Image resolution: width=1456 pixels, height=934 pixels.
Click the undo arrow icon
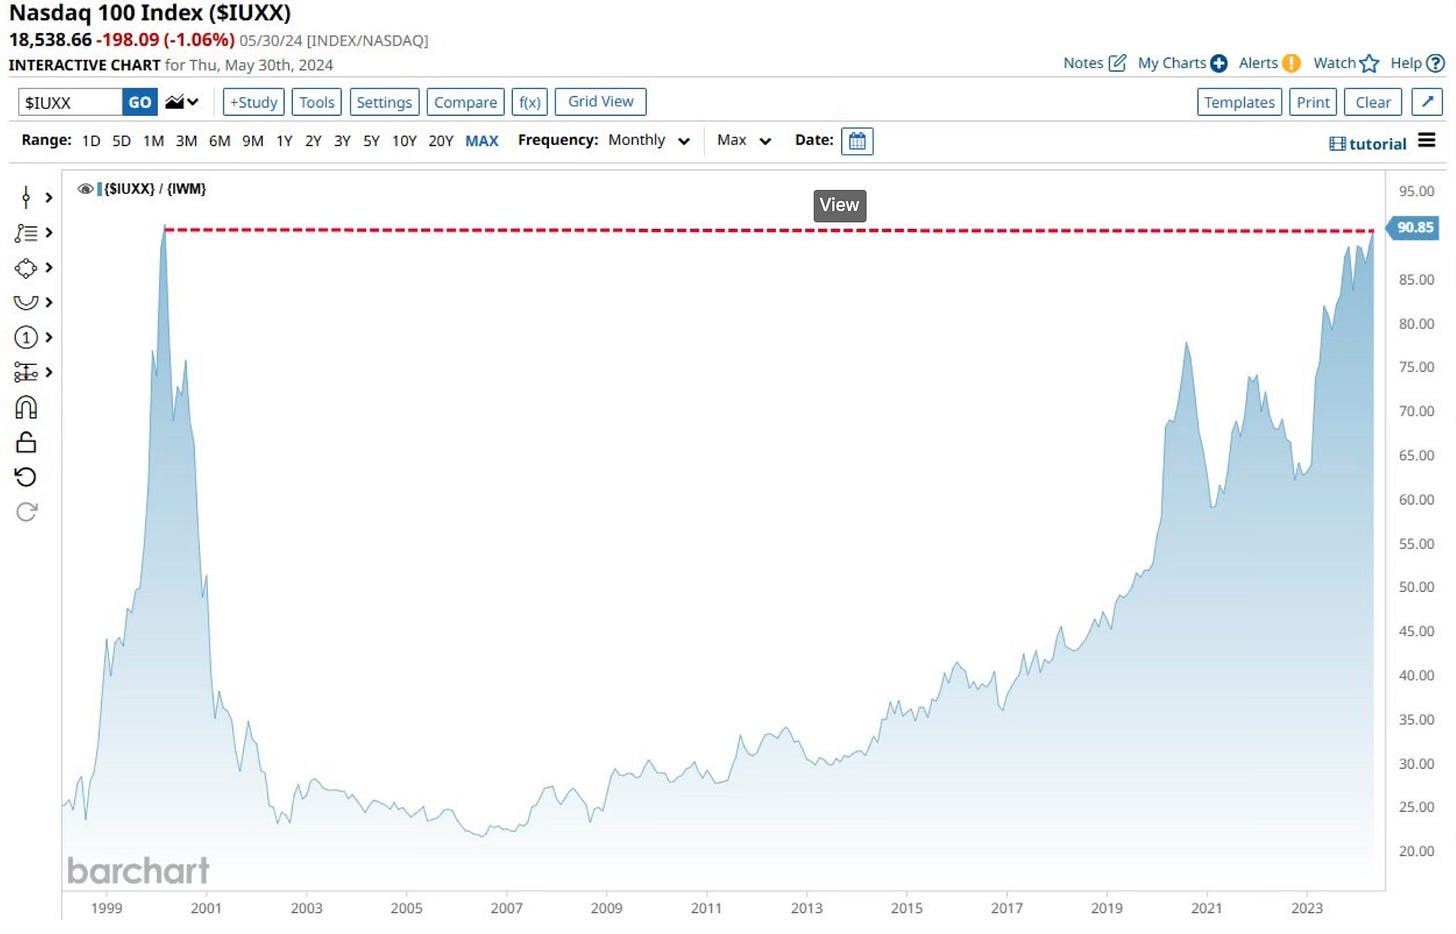coord(26,477)
